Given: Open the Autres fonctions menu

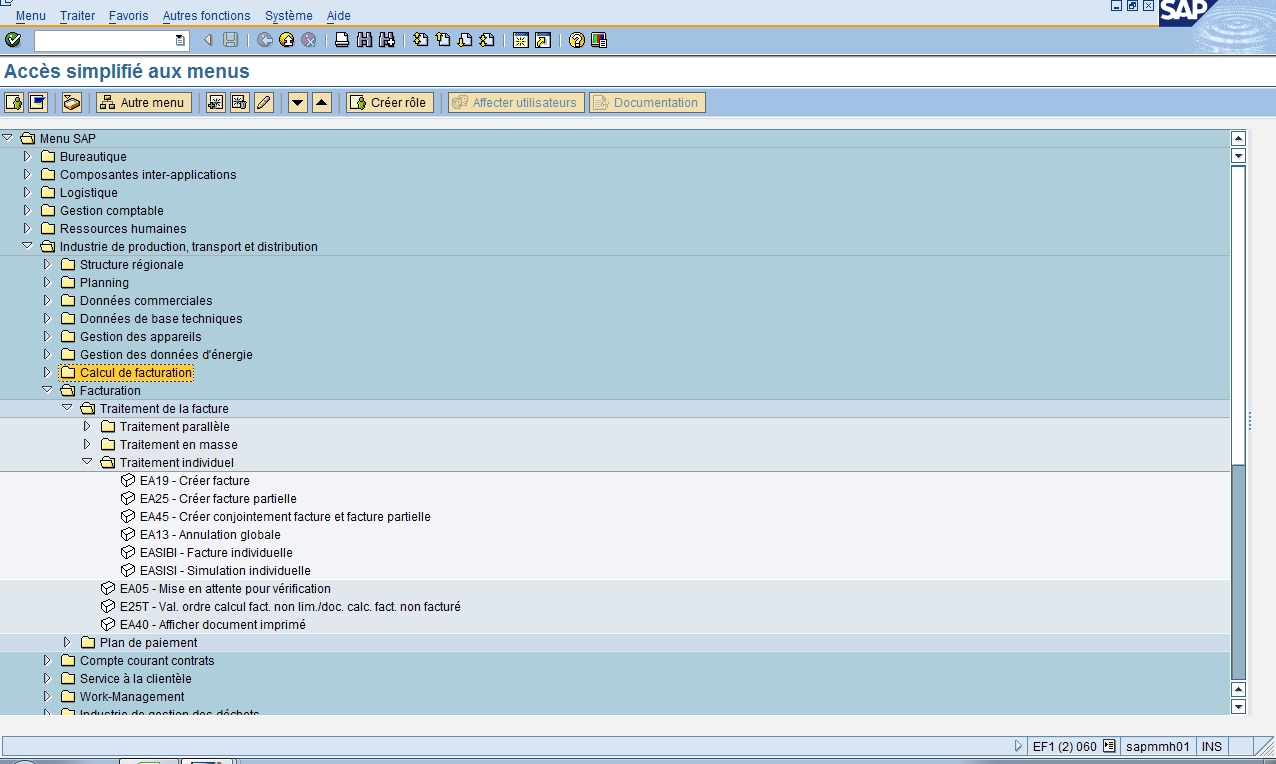Looking at the screenshot, I should click(x=206, y=16).
